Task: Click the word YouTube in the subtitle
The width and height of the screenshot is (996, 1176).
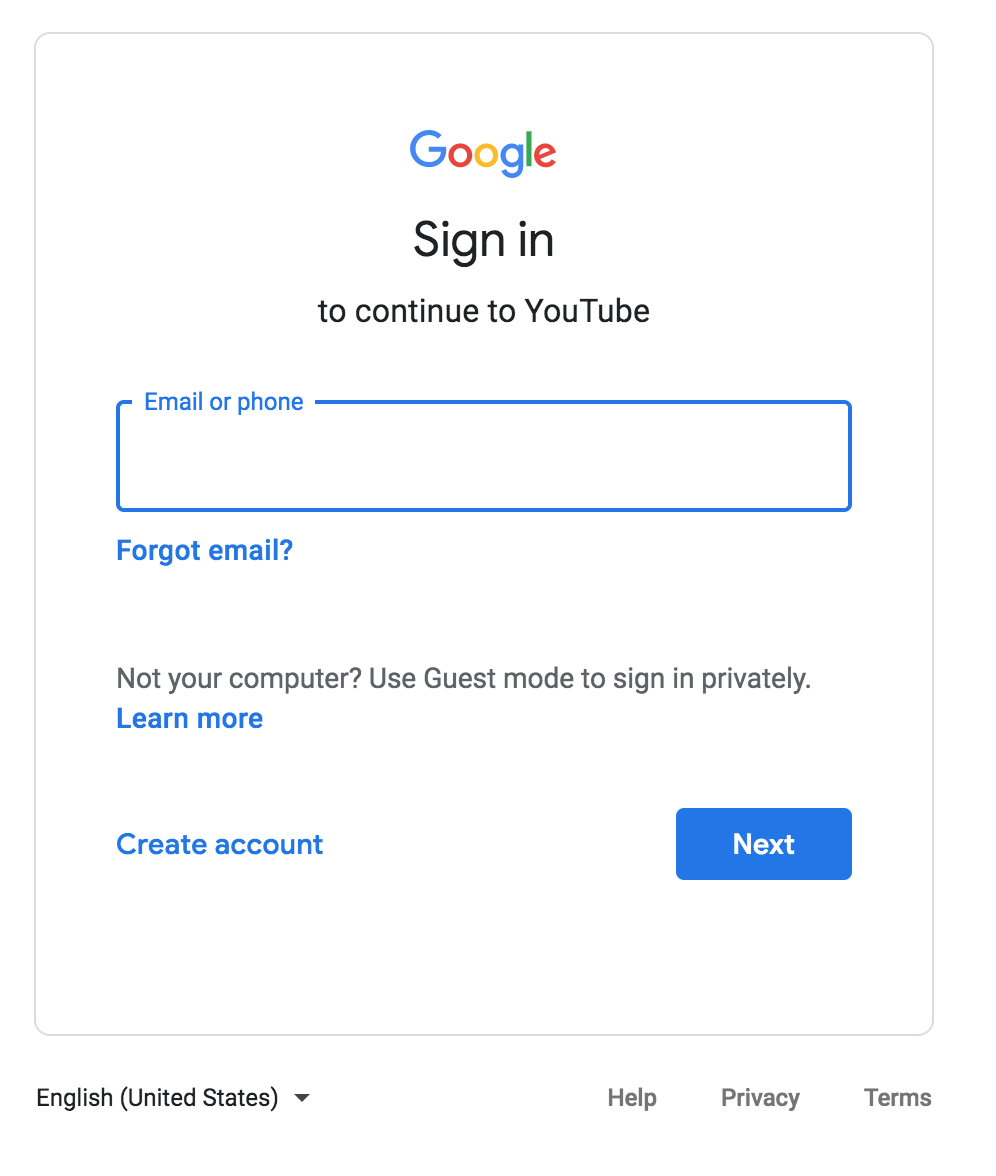Action: point(587,311)
